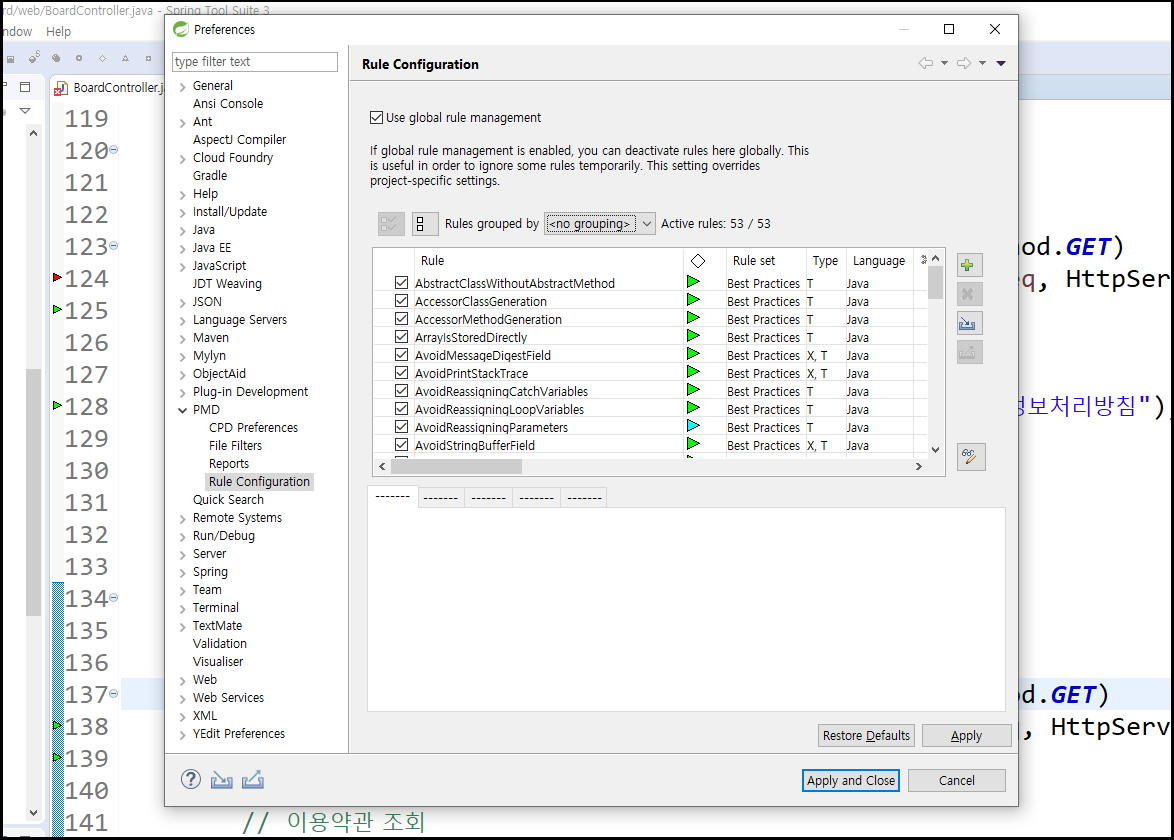This screenshot has height=840, width=1174.
Task: Click the forward navigation arrow in Rule Configuration
Action: click(x=964, y=64)
